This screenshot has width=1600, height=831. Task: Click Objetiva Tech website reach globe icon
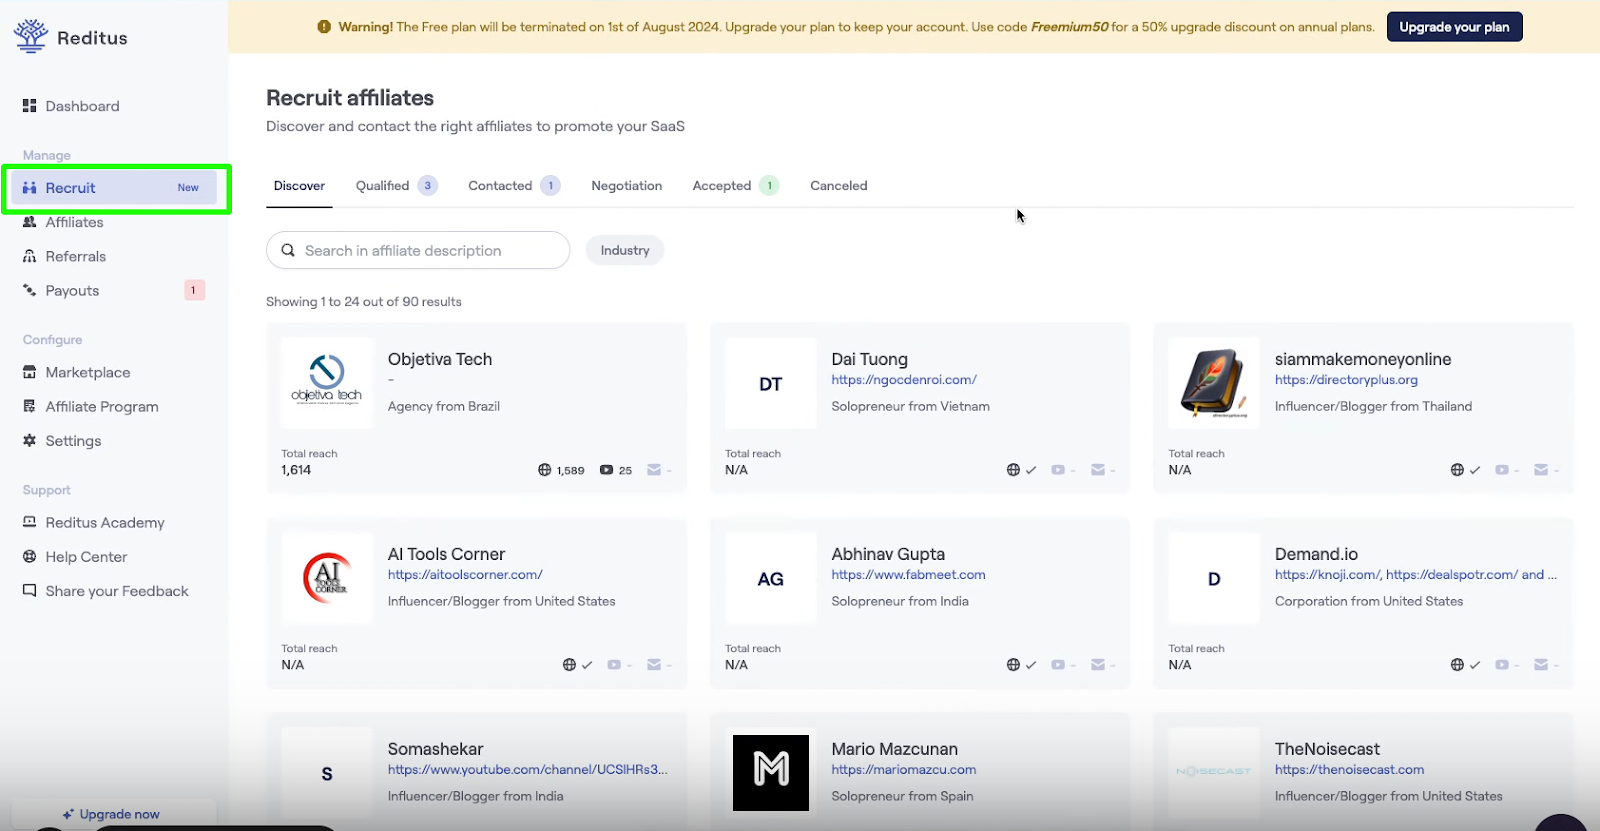point(545,470)
